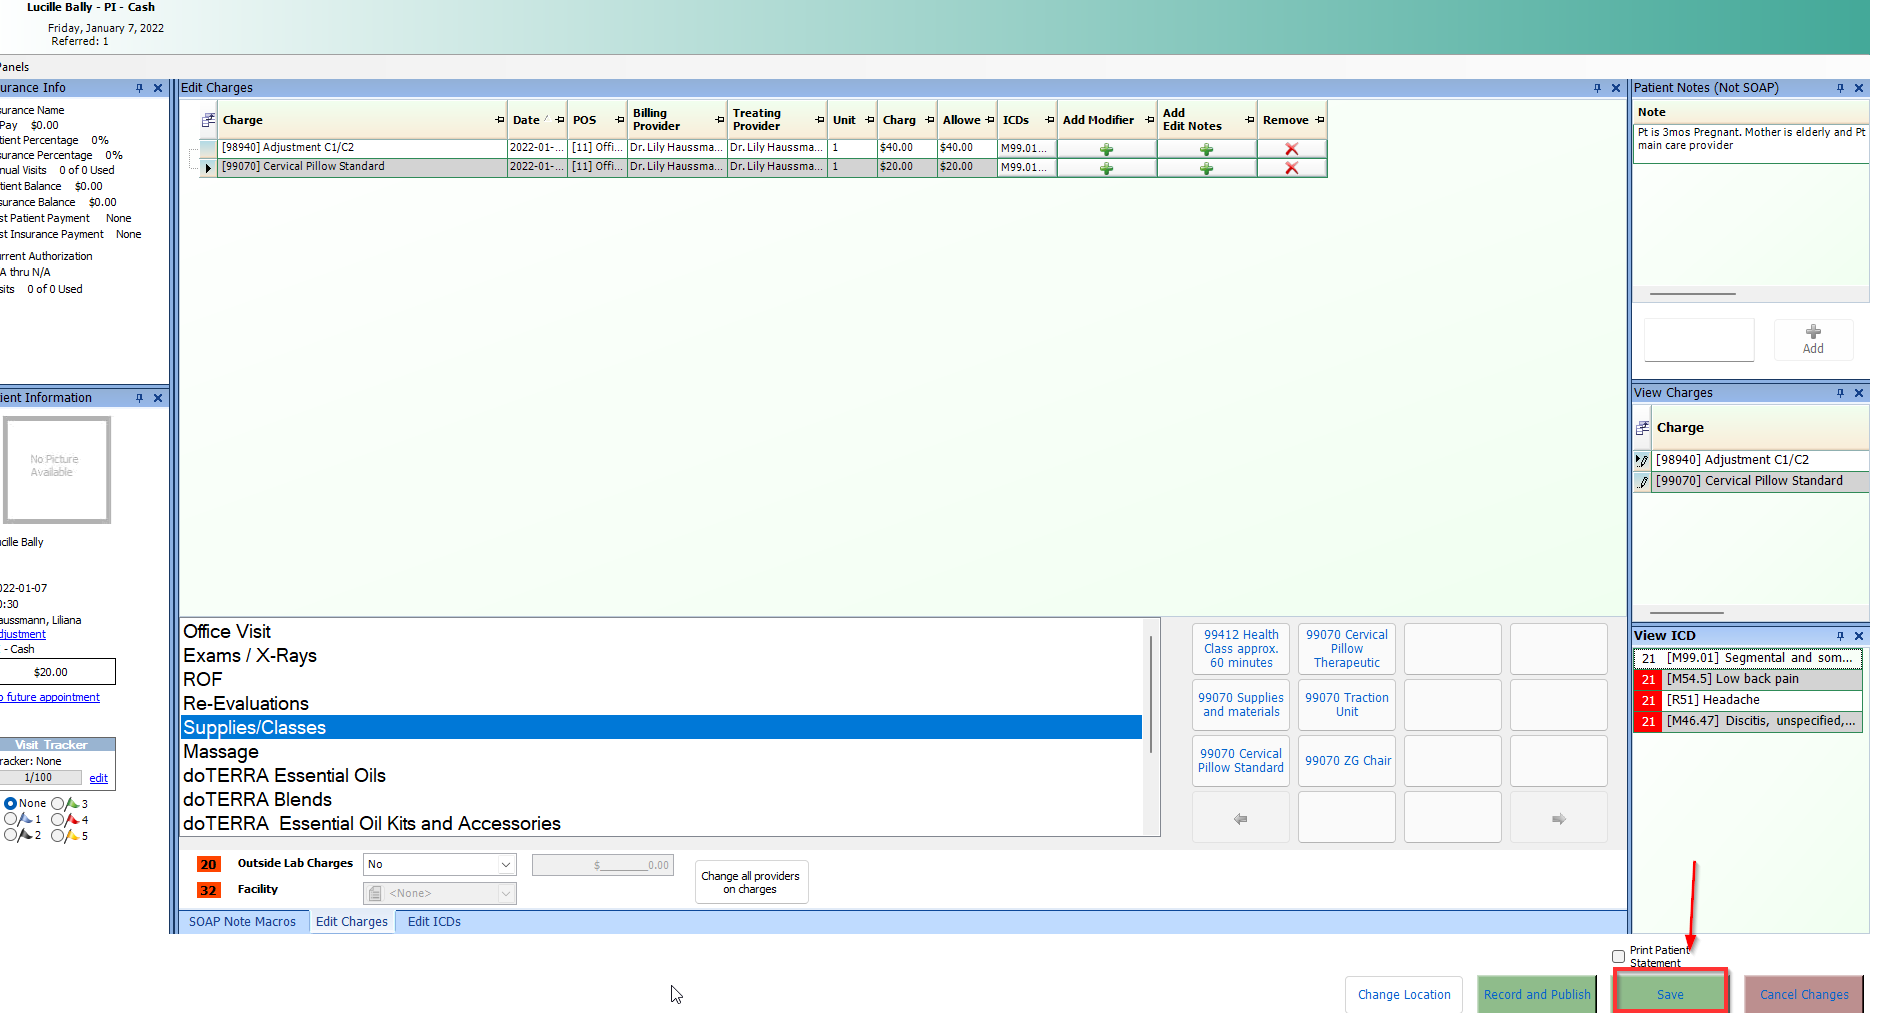
Task: Click the Visit Tracker 1/100 progress bar
Action: [x=40, y=777]
